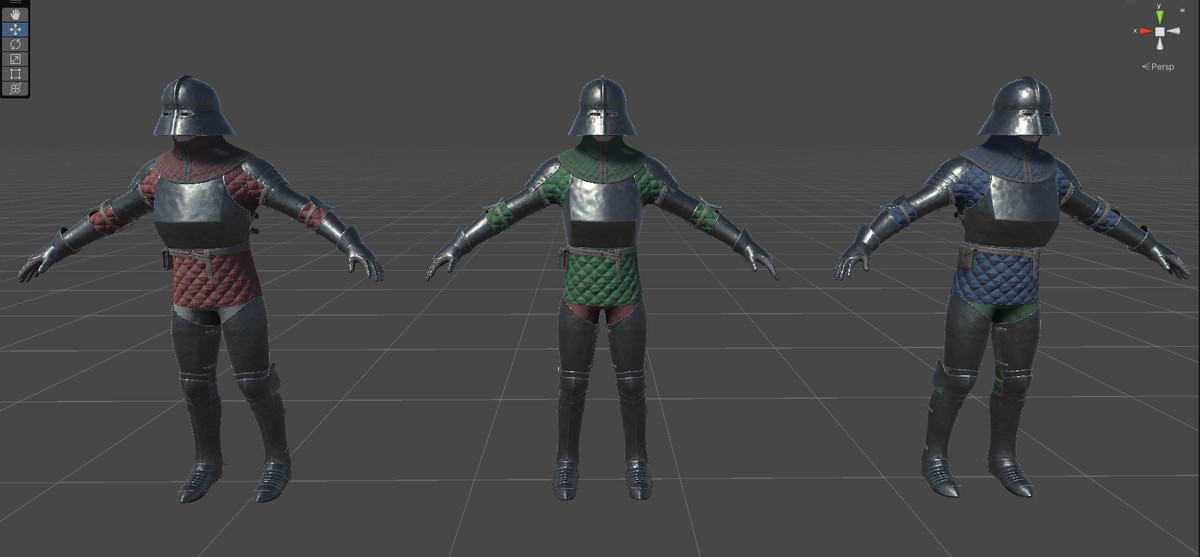The image size is (1200, 557).
Task: Toggle Persp projection mode label
Action: click(1157, 67)
